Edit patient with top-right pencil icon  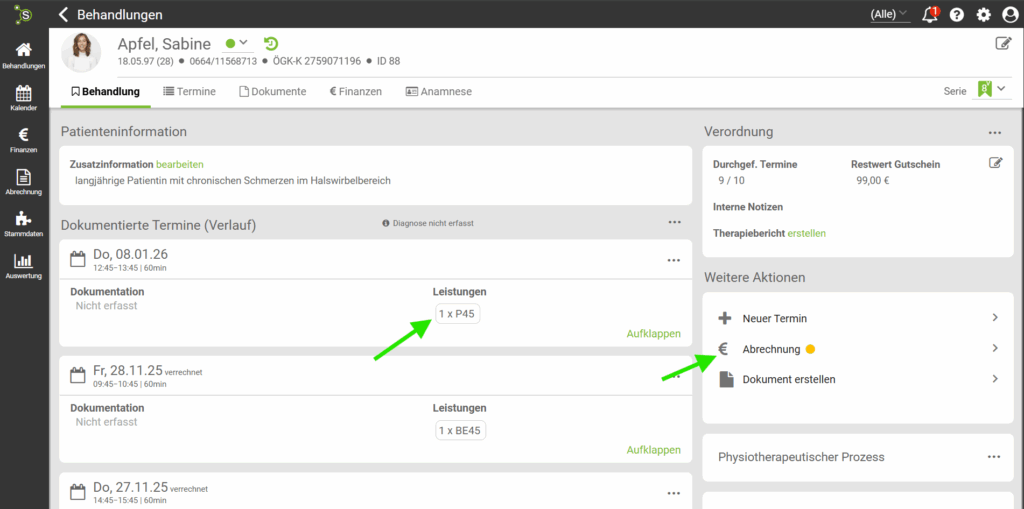[x=1003, y=43]
